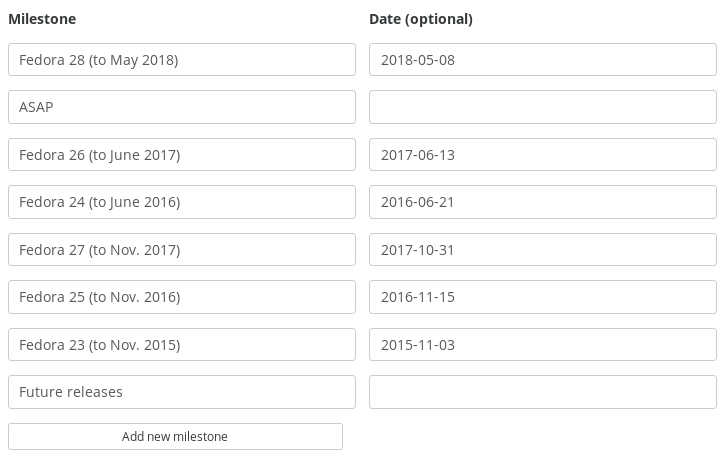Select the Future releases milestone field
This screenshot has height=457, width=721.
[x=182, y=392]
